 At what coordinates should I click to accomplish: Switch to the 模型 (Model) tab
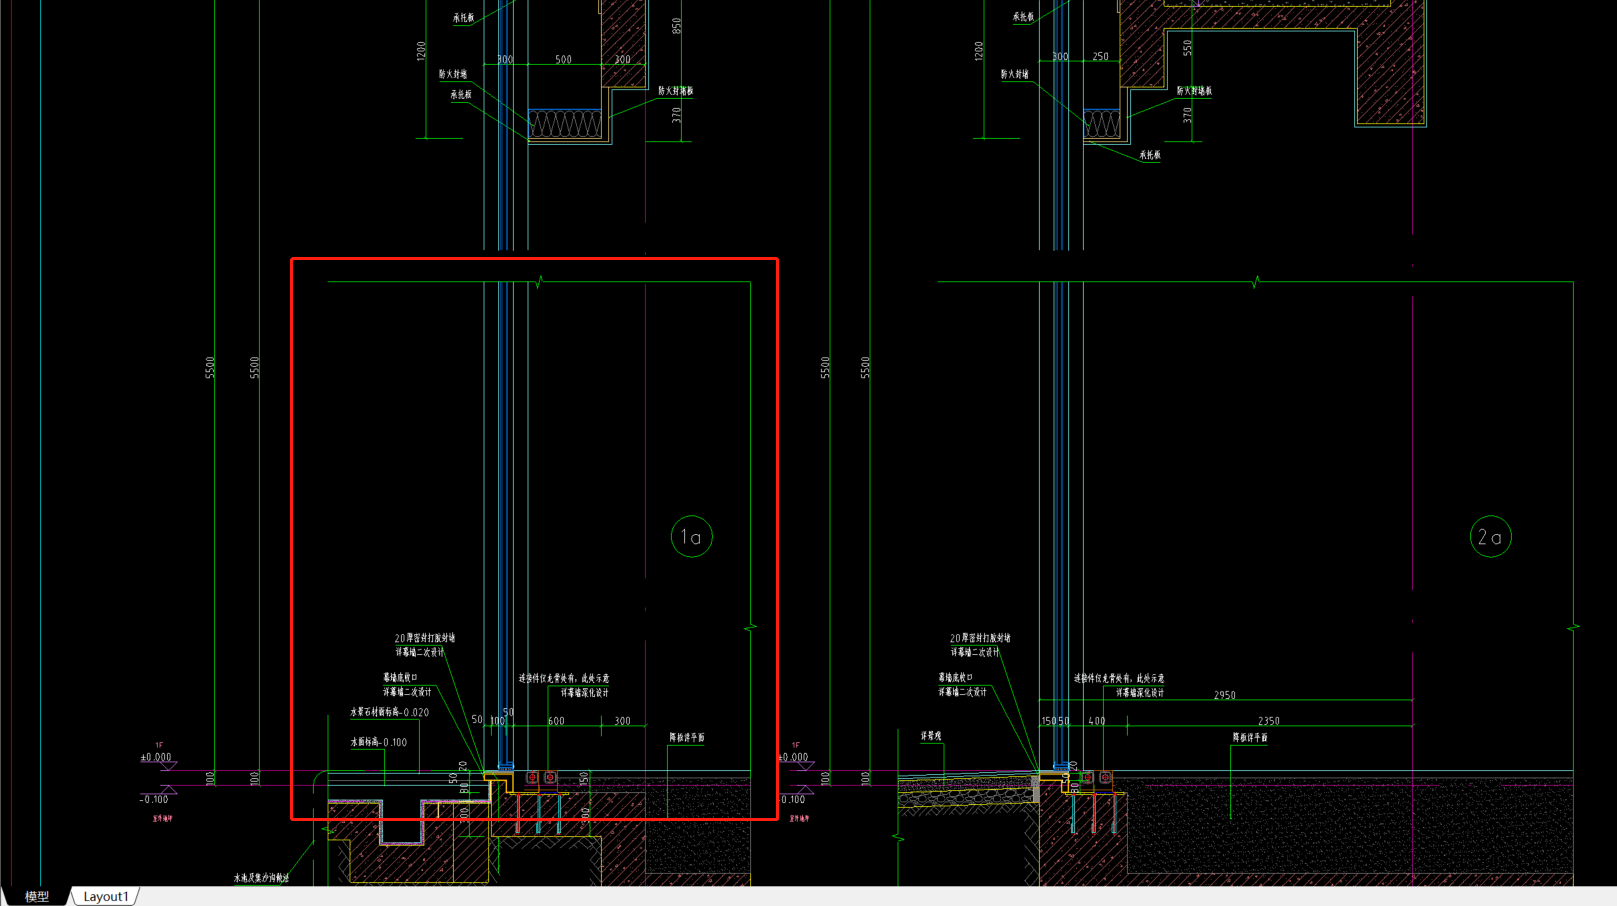click(x=37, y=897)
